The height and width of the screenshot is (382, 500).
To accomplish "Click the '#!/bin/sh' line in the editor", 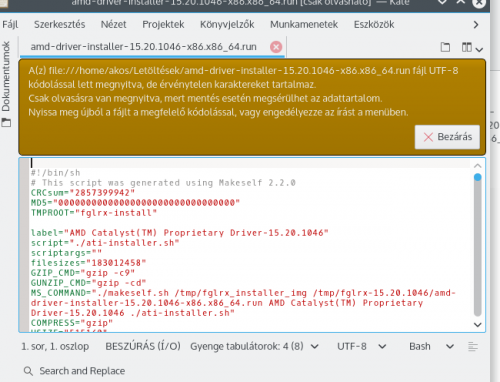I will coord(56,173).
